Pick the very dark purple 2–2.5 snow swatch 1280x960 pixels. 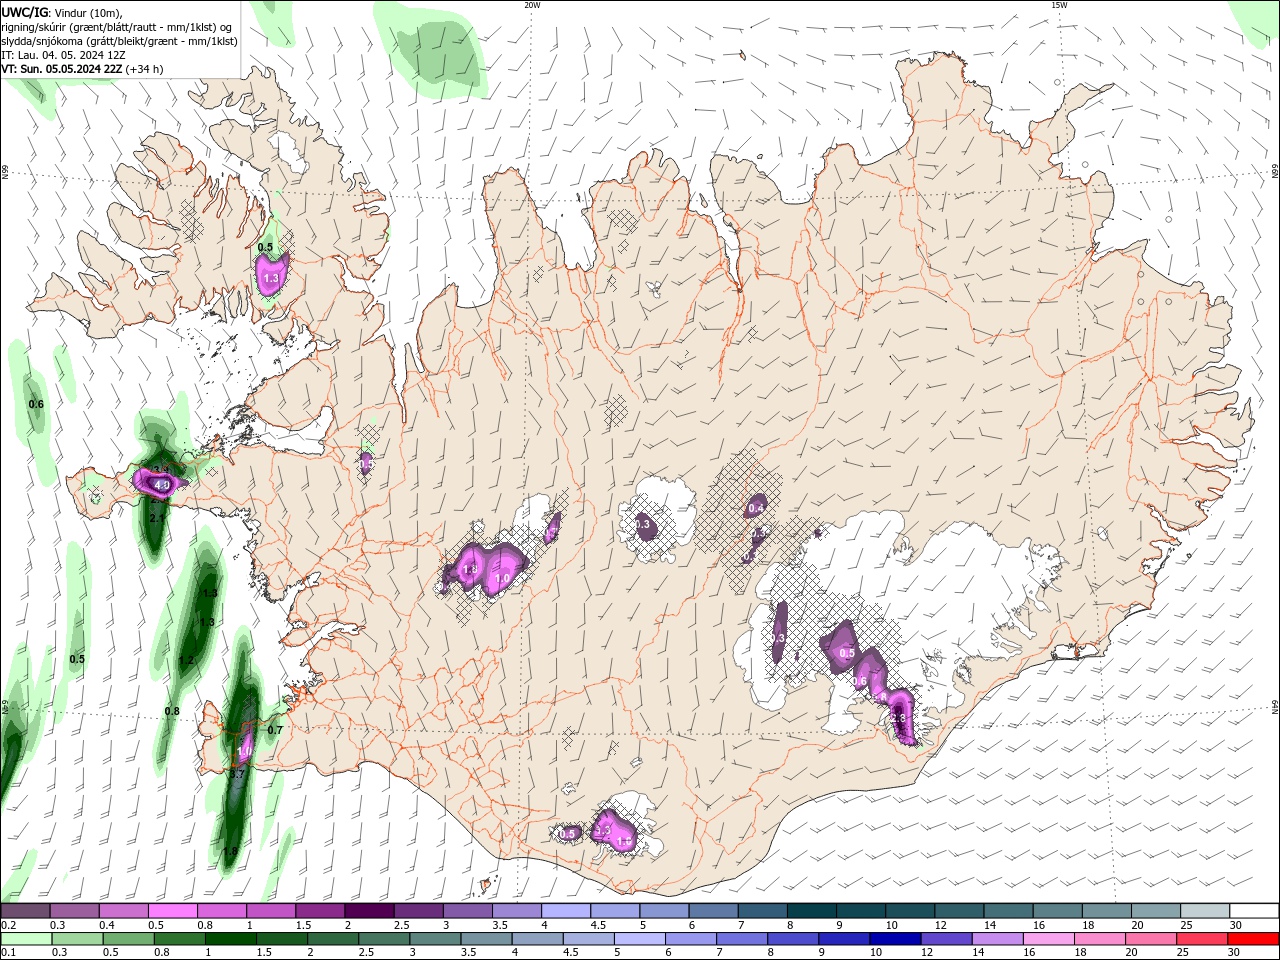point(369,911)
